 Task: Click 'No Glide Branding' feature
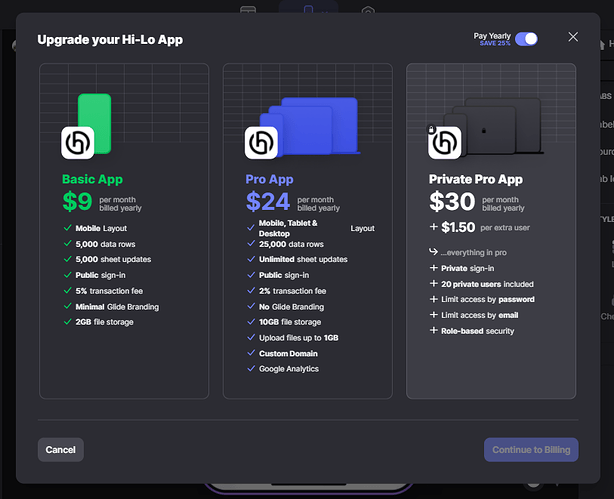pos(291,307)
